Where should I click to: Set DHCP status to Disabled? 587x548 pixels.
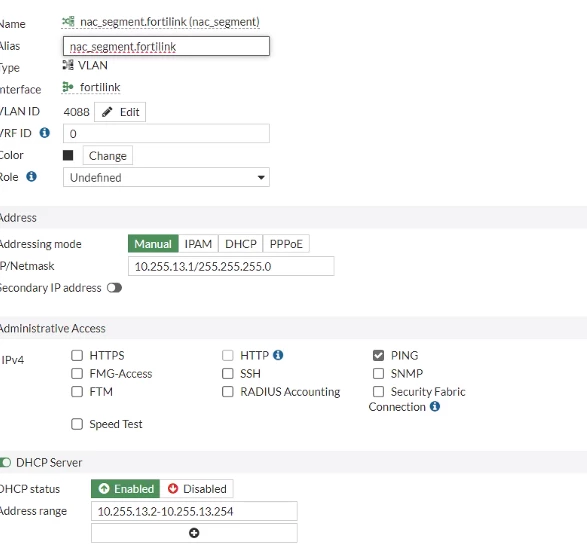click(197, 488)
